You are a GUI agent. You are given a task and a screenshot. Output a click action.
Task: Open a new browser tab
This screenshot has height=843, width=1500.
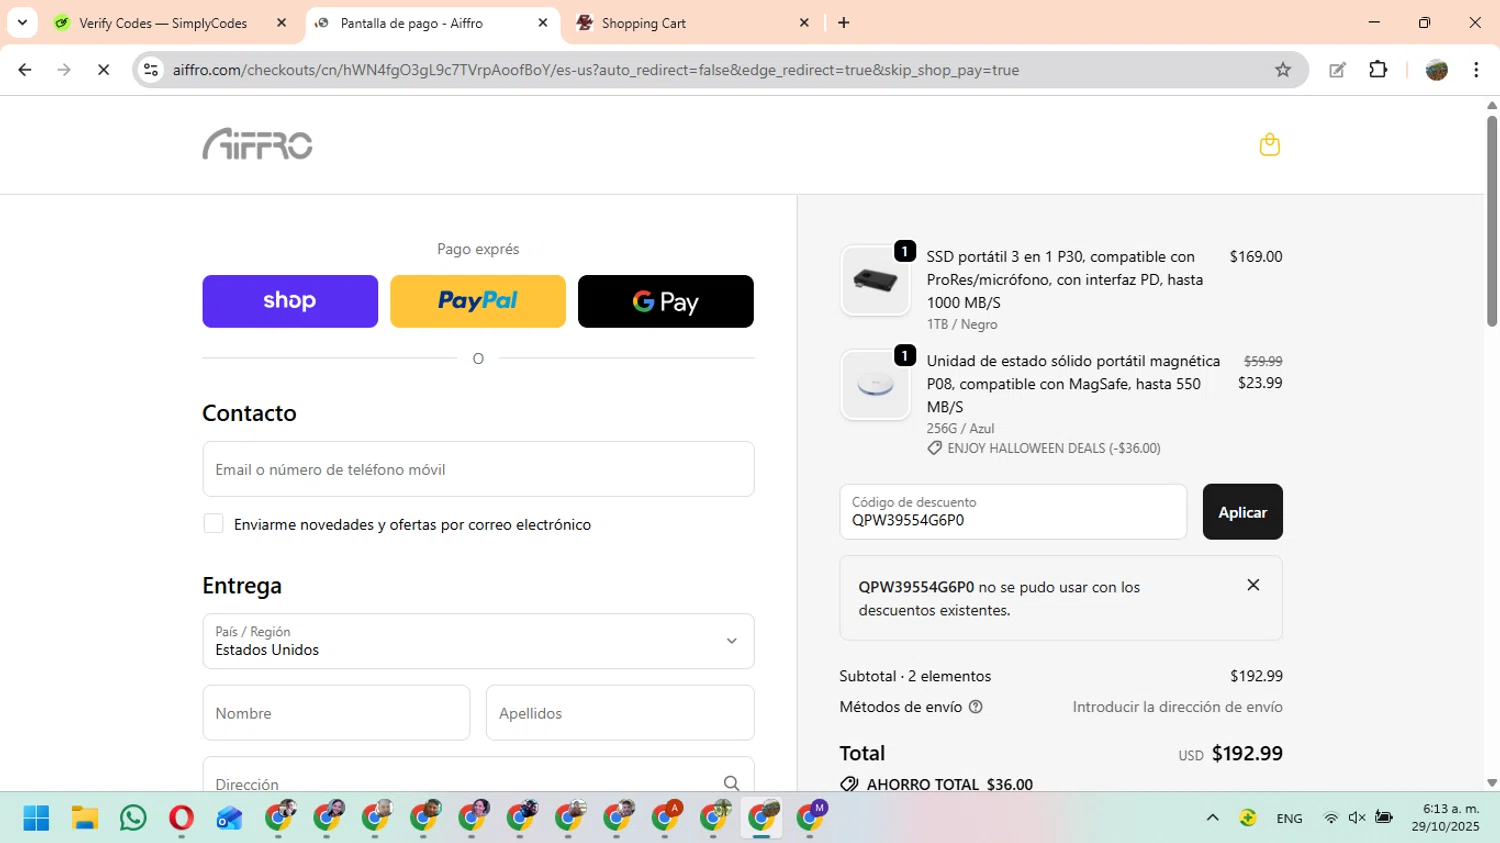point(844,23)
